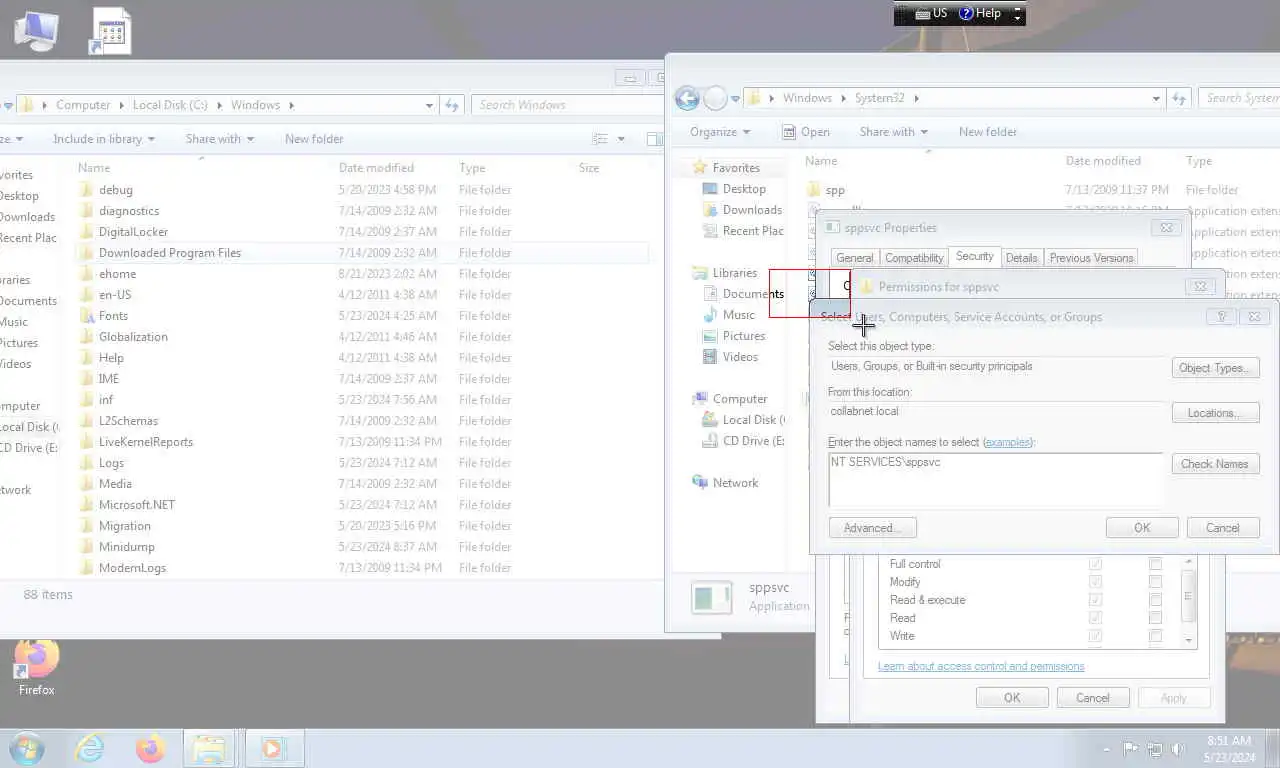Open view options arrow in Windows folder toolbar
Viewport: 1280px width, 768px height.
(621, 139)
